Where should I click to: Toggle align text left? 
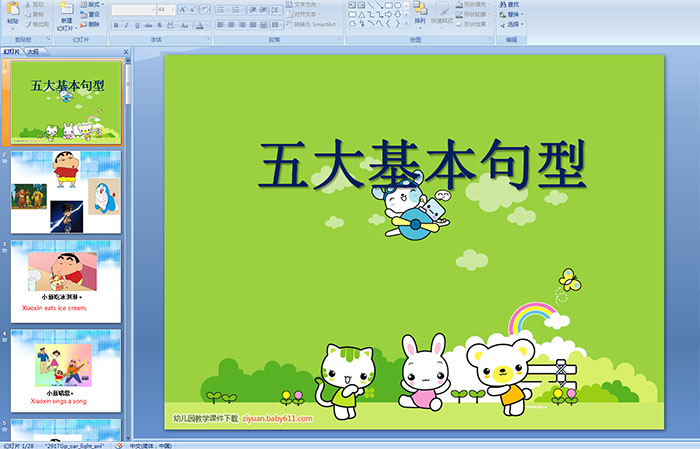tap(220, 25)
